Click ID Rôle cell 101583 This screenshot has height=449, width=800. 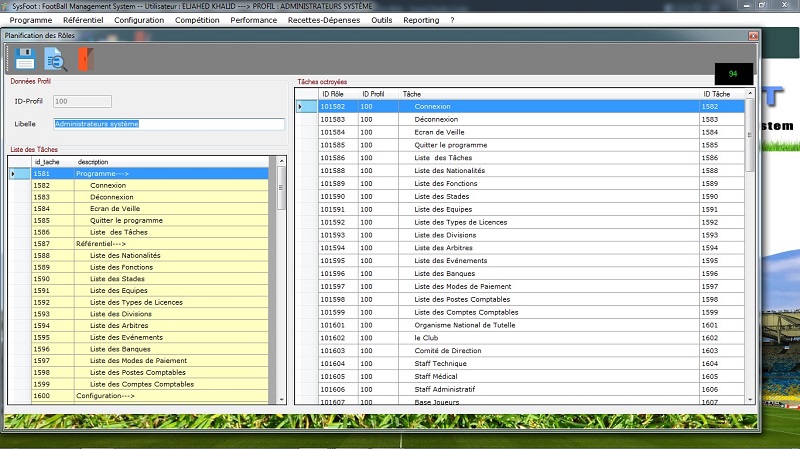pyautogui.click(x=338, y=119)
